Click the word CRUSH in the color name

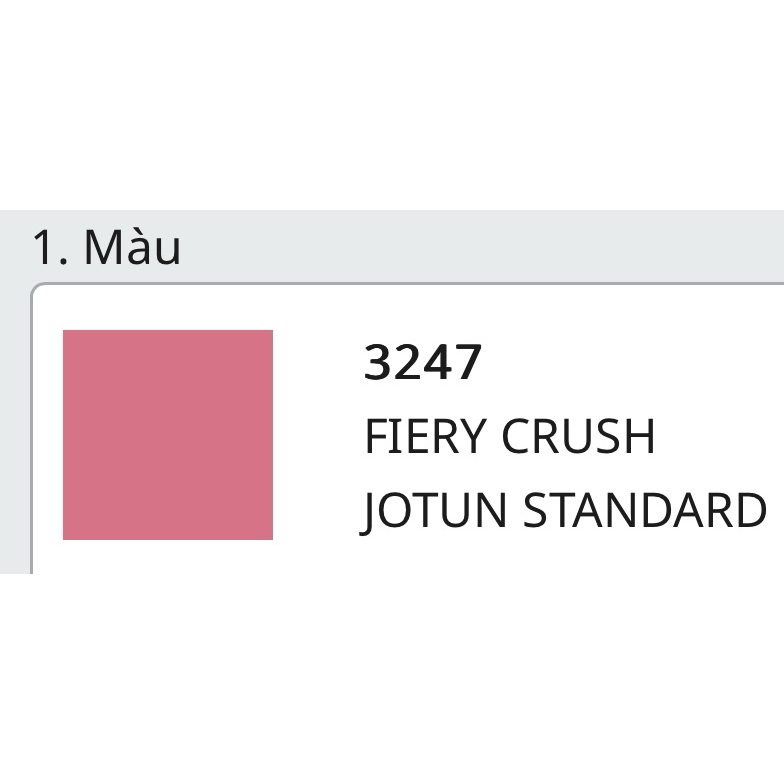pos(578,436)
